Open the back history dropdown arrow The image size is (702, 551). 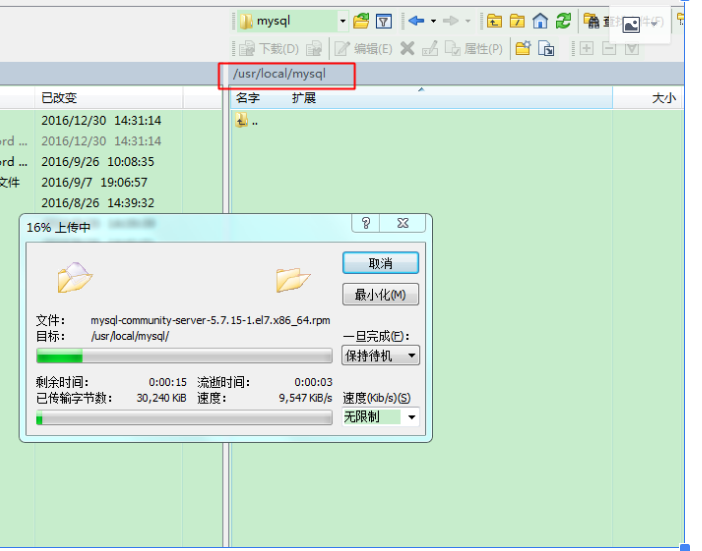pyautogui.click(x=433, y=21)
